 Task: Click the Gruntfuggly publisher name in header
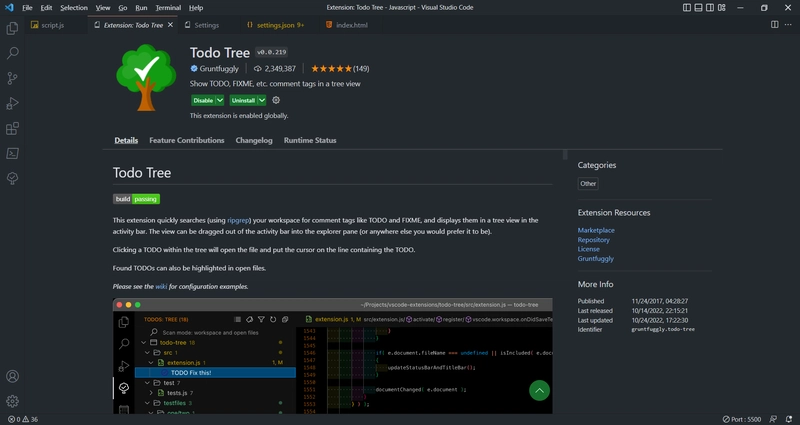(219, 68)
